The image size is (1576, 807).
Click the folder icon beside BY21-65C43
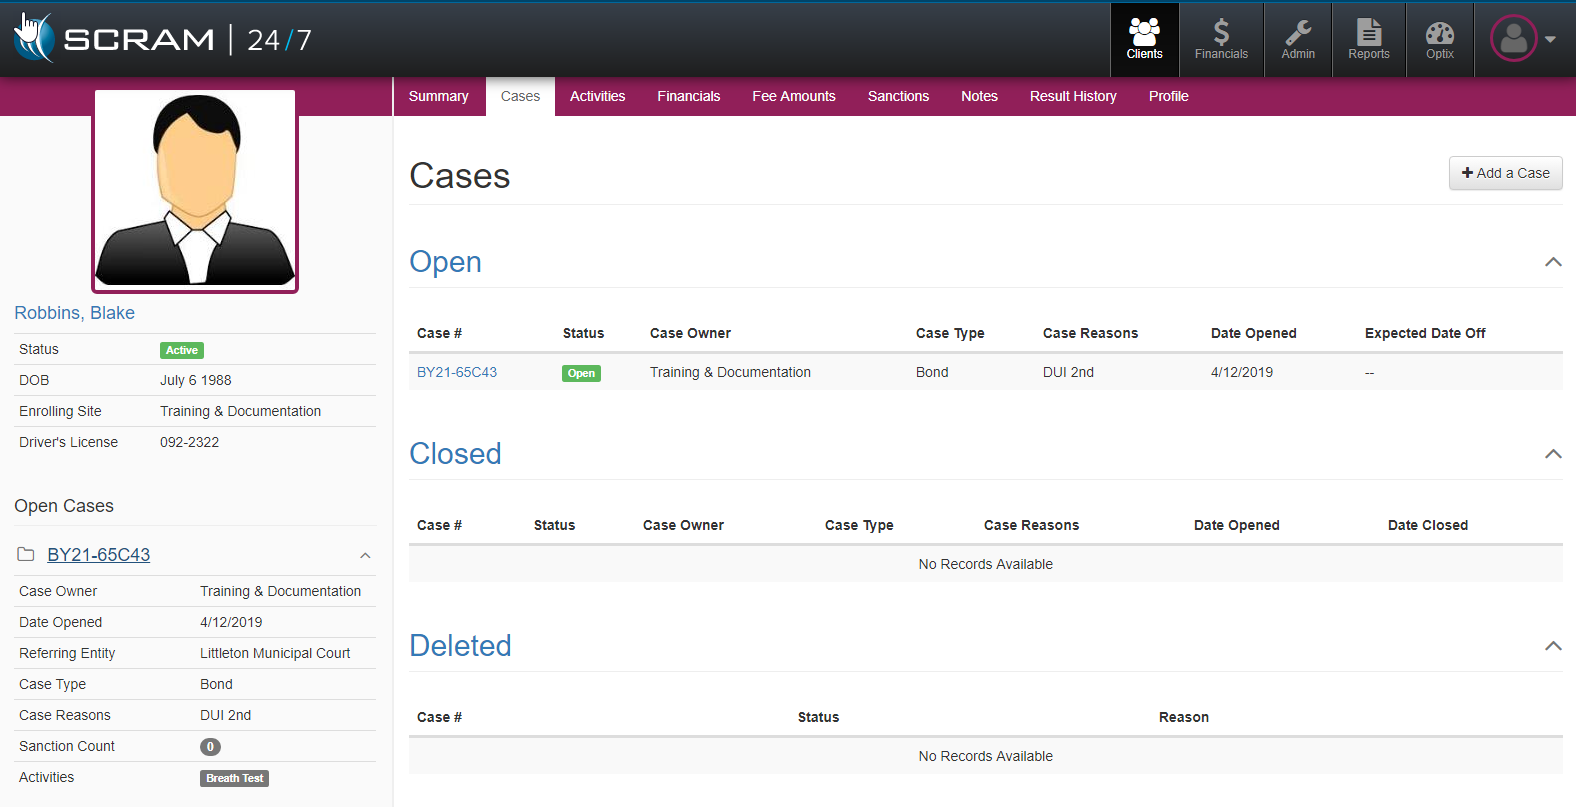26,555
